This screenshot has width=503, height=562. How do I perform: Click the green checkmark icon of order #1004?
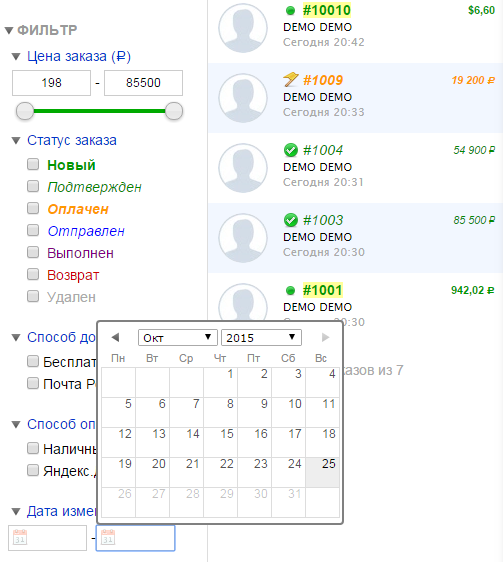click(x=290, y=150)
